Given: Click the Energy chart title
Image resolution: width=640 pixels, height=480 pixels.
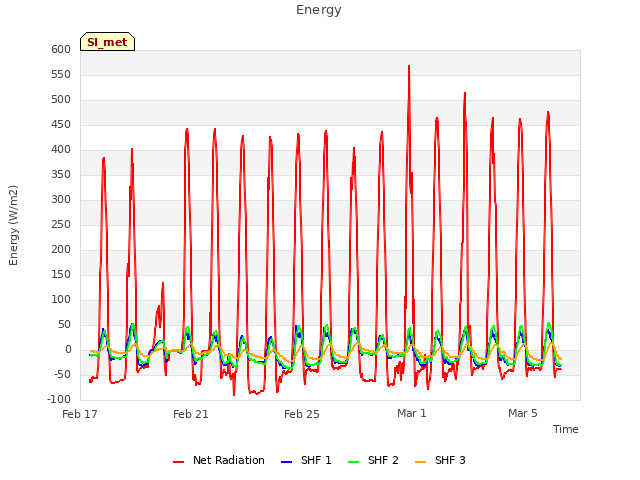Looking at the screenshot, I should [x=319, y=10].
